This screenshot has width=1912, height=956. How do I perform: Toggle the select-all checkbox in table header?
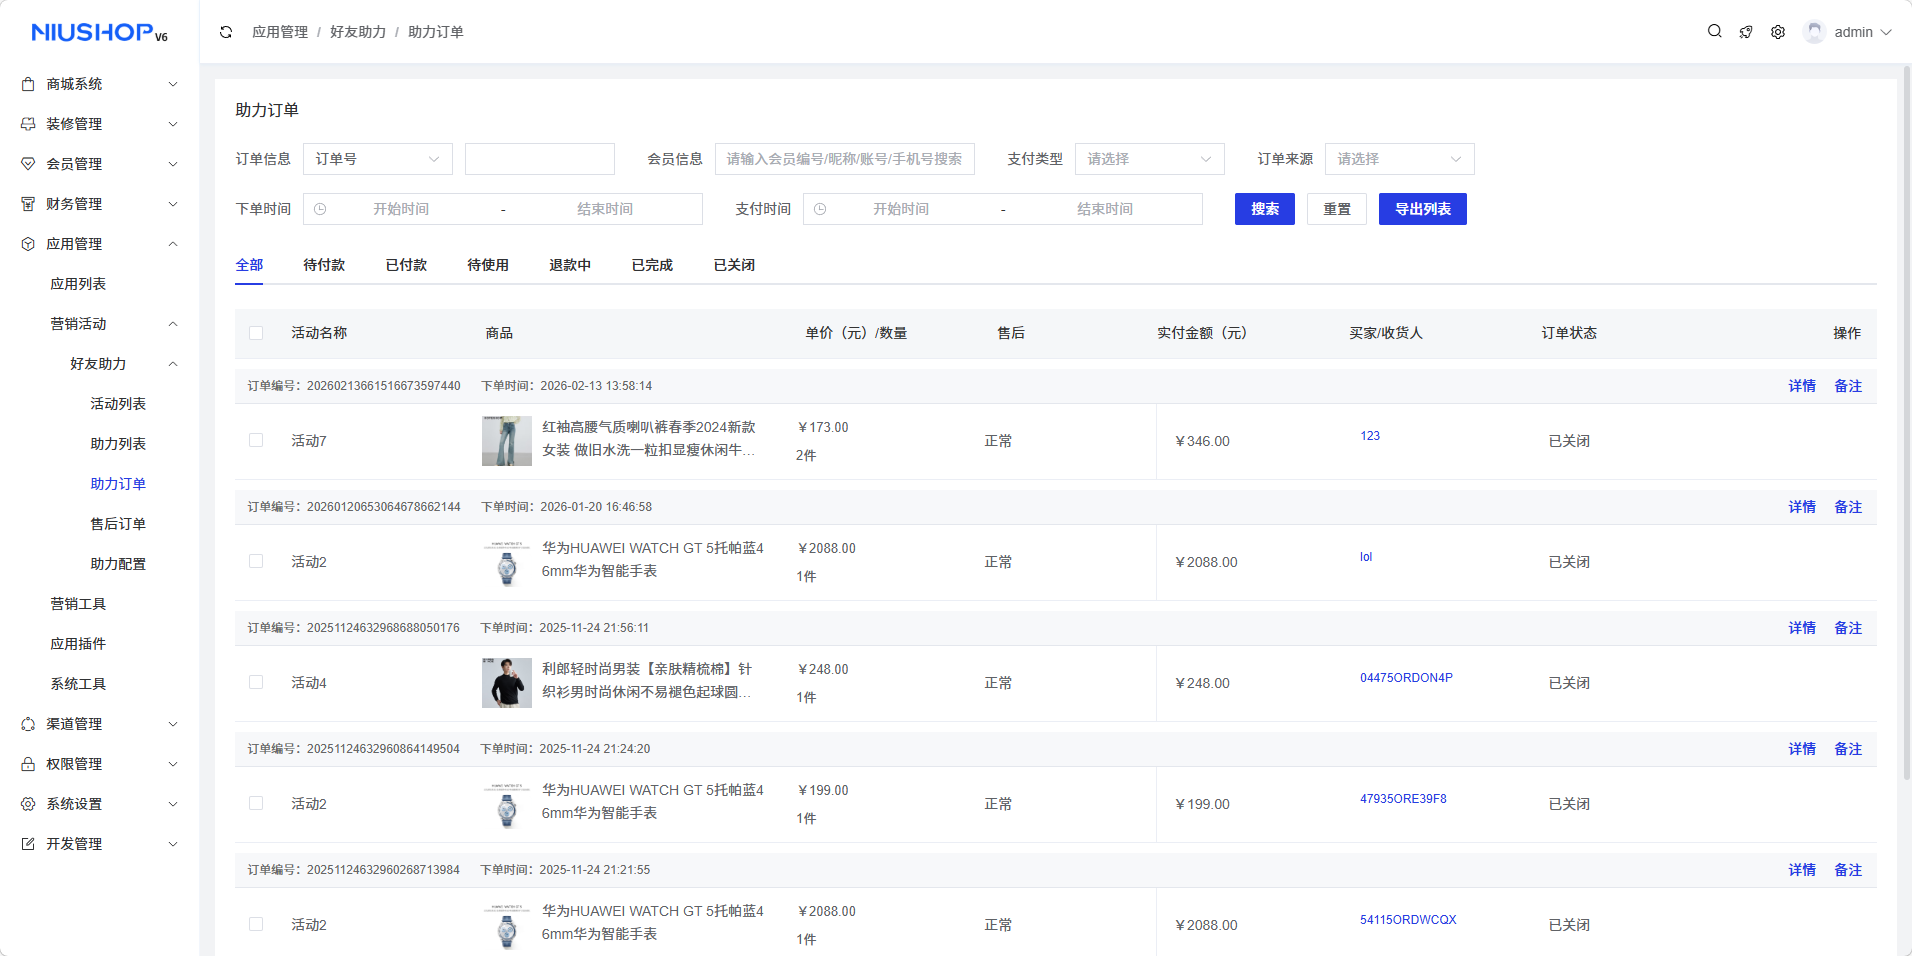click(256, 333)
